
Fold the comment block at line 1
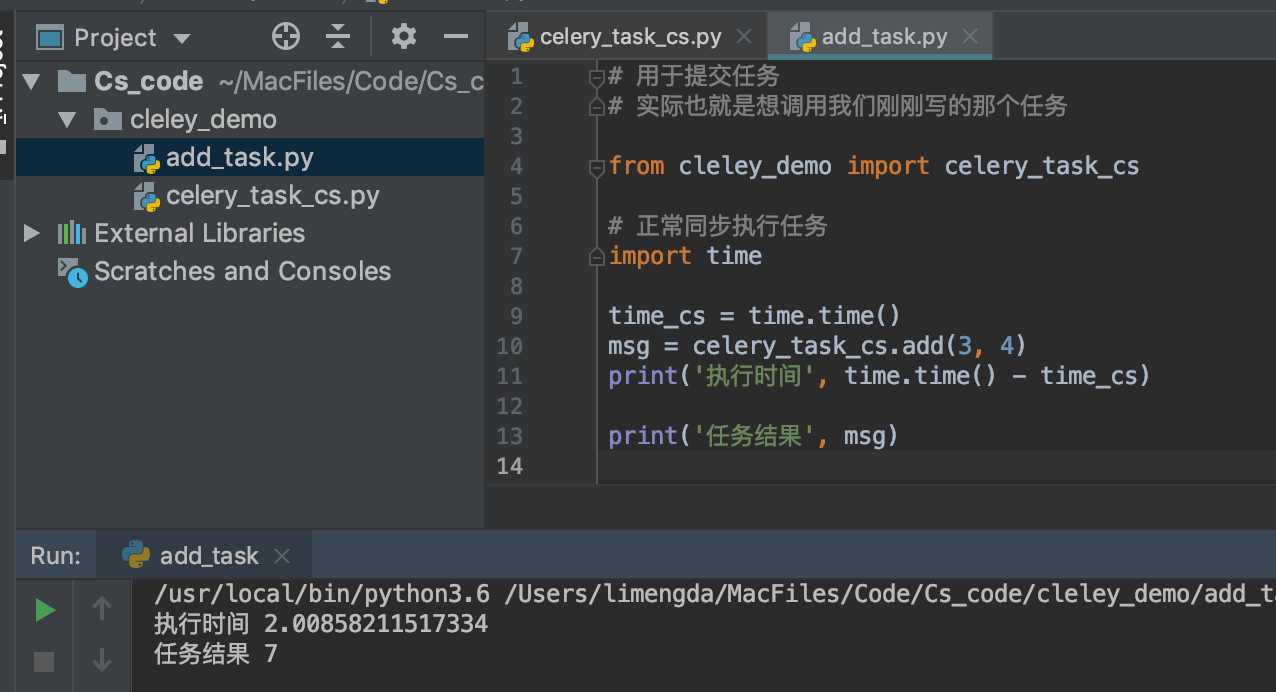pyautogui.click(x=596, y=76)
